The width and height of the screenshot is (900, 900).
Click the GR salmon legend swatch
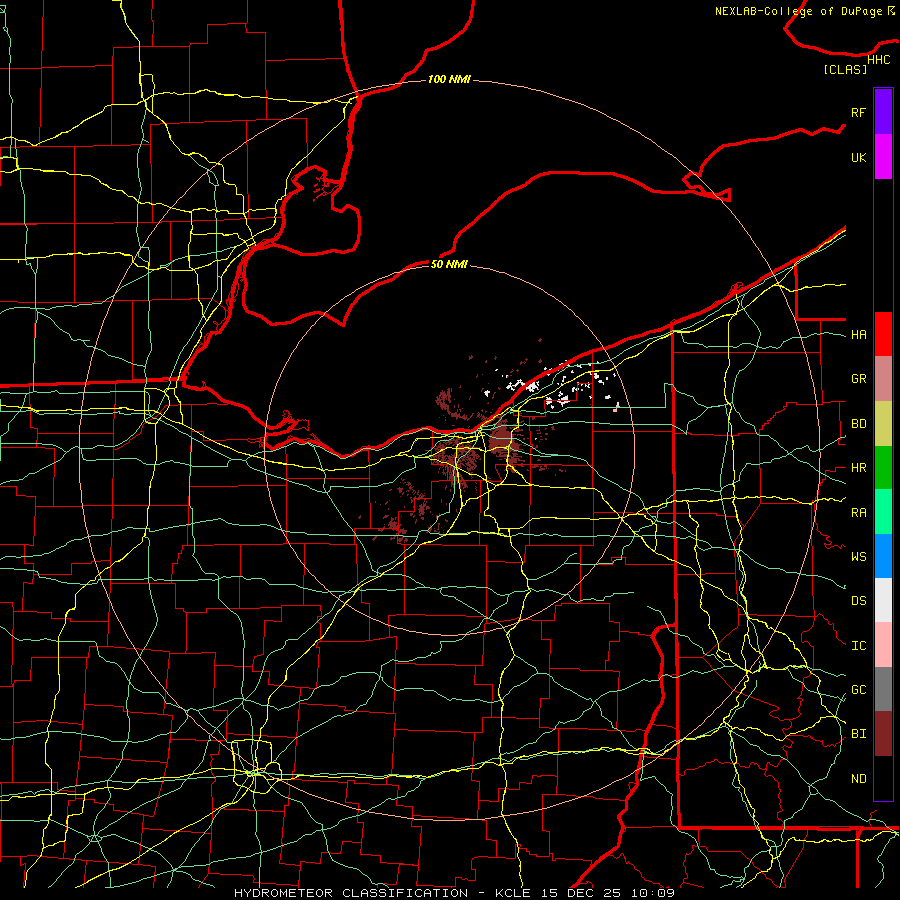point(883,379)
